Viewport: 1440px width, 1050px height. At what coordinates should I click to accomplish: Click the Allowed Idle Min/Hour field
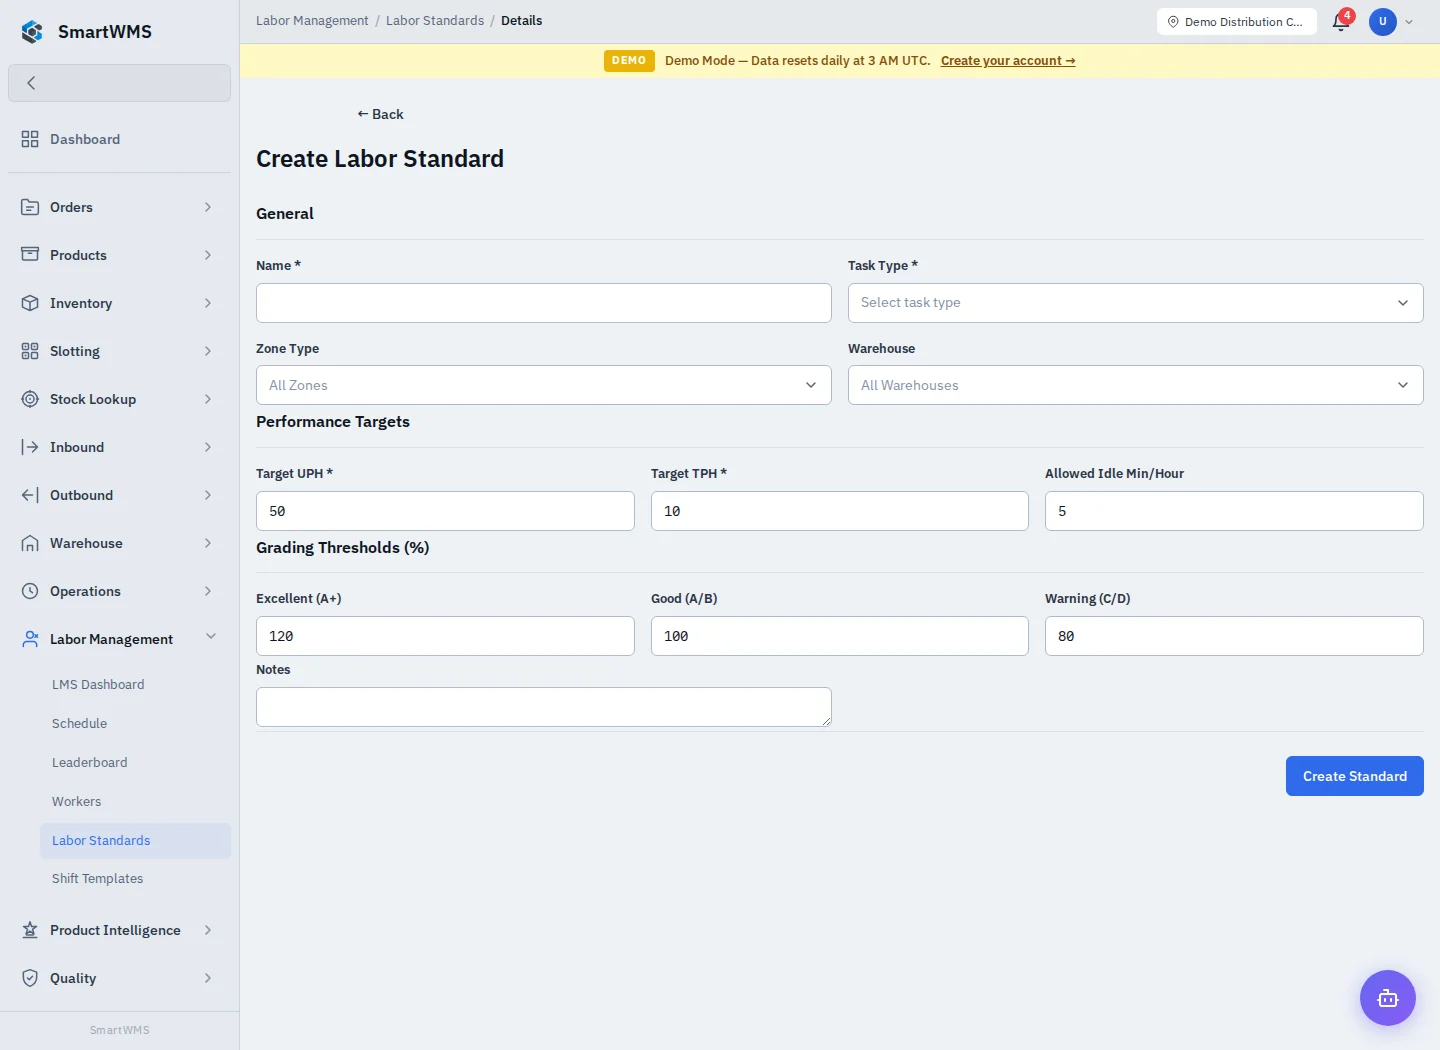click(1234, 511)
